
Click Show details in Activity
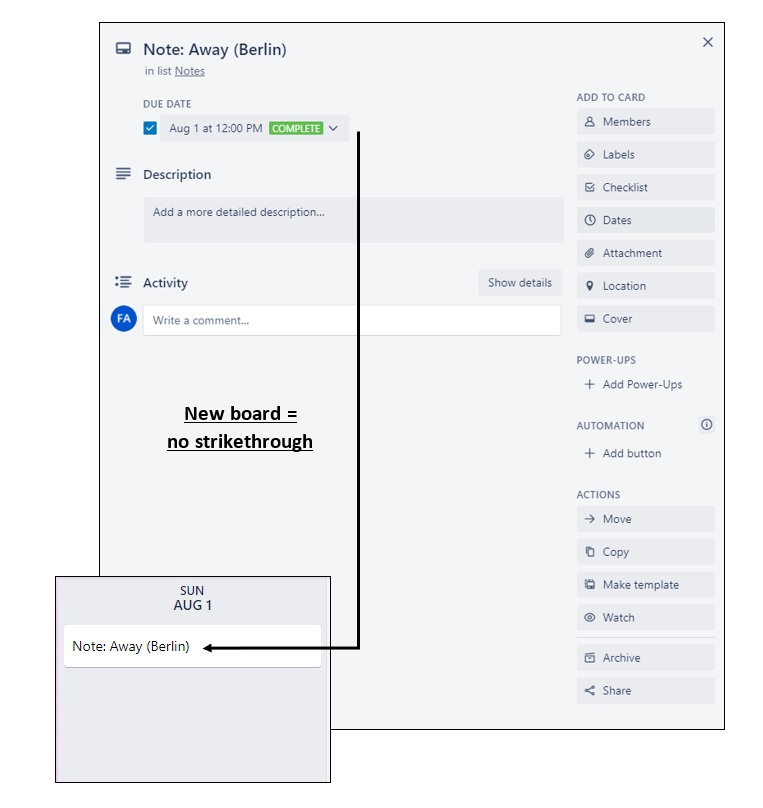click(520, 282)
